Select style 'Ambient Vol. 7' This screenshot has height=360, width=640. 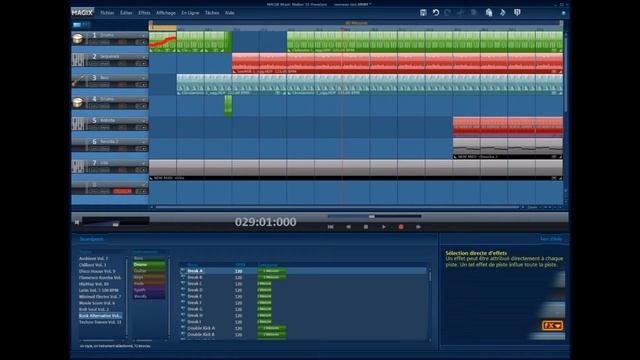93,258
